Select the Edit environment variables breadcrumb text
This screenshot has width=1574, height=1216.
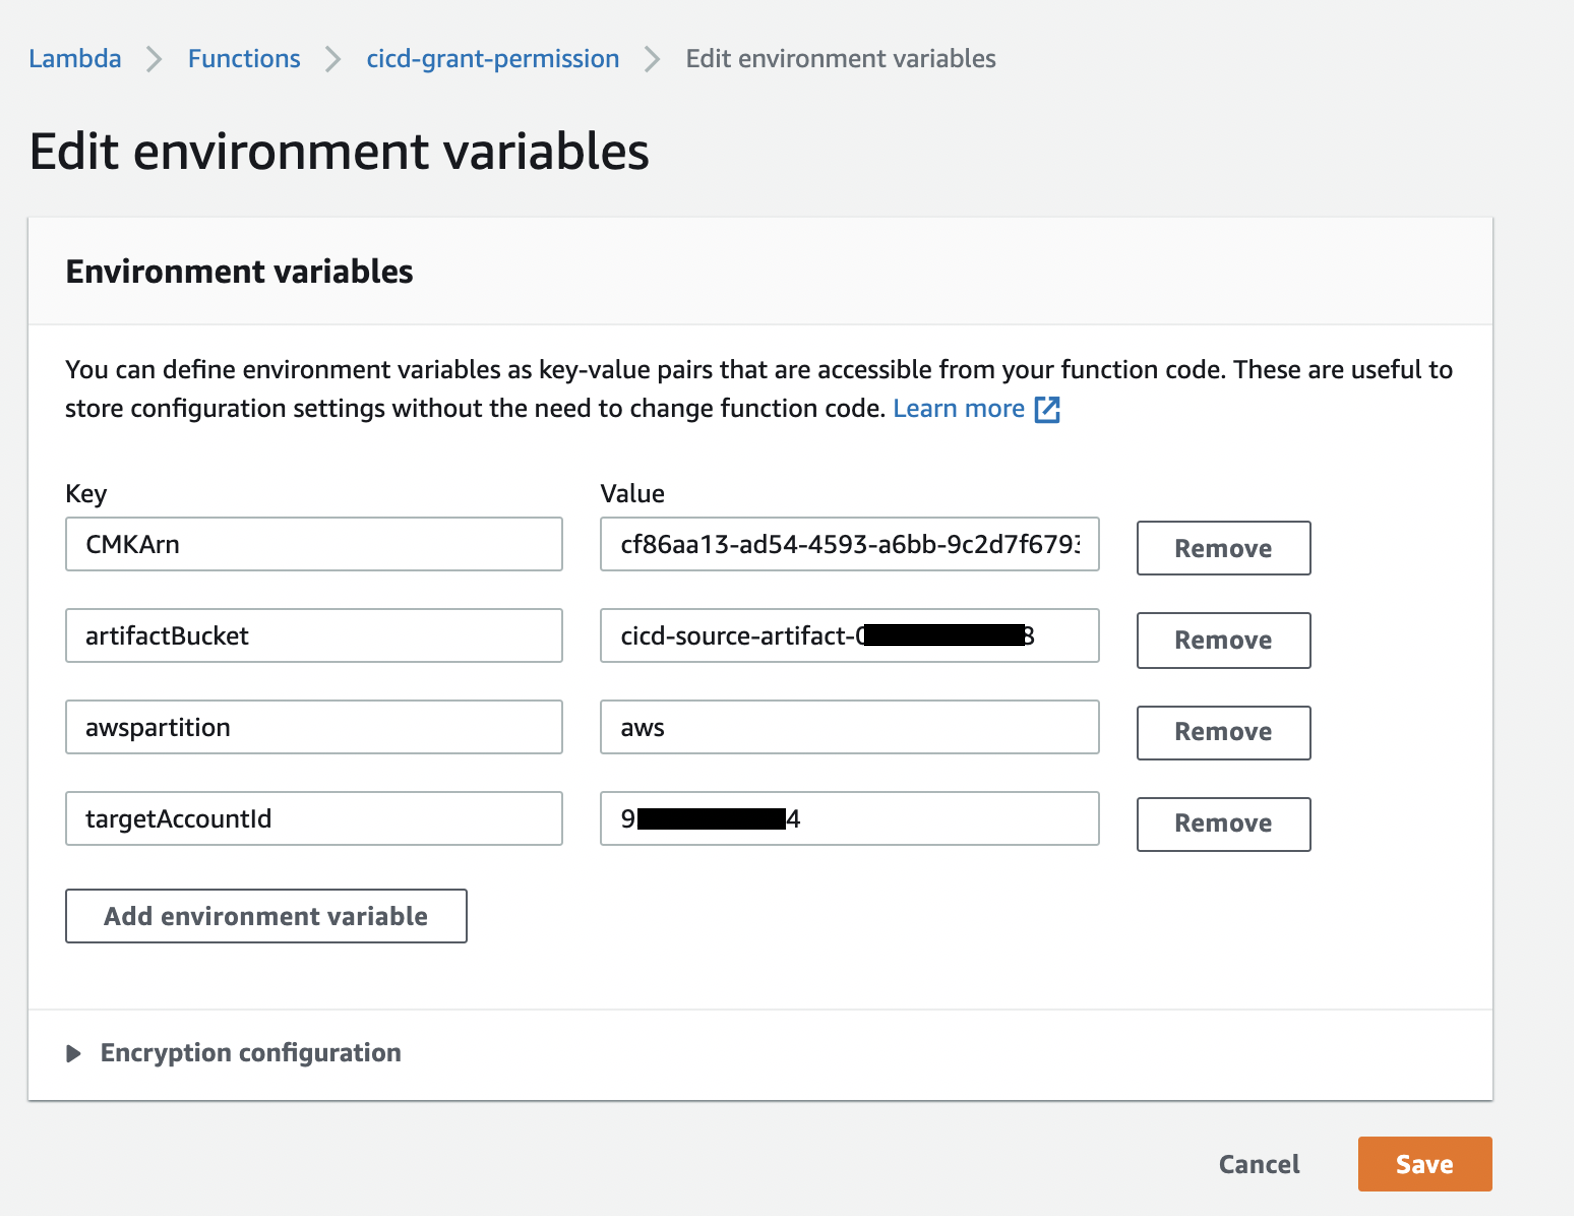pos(840,59)
